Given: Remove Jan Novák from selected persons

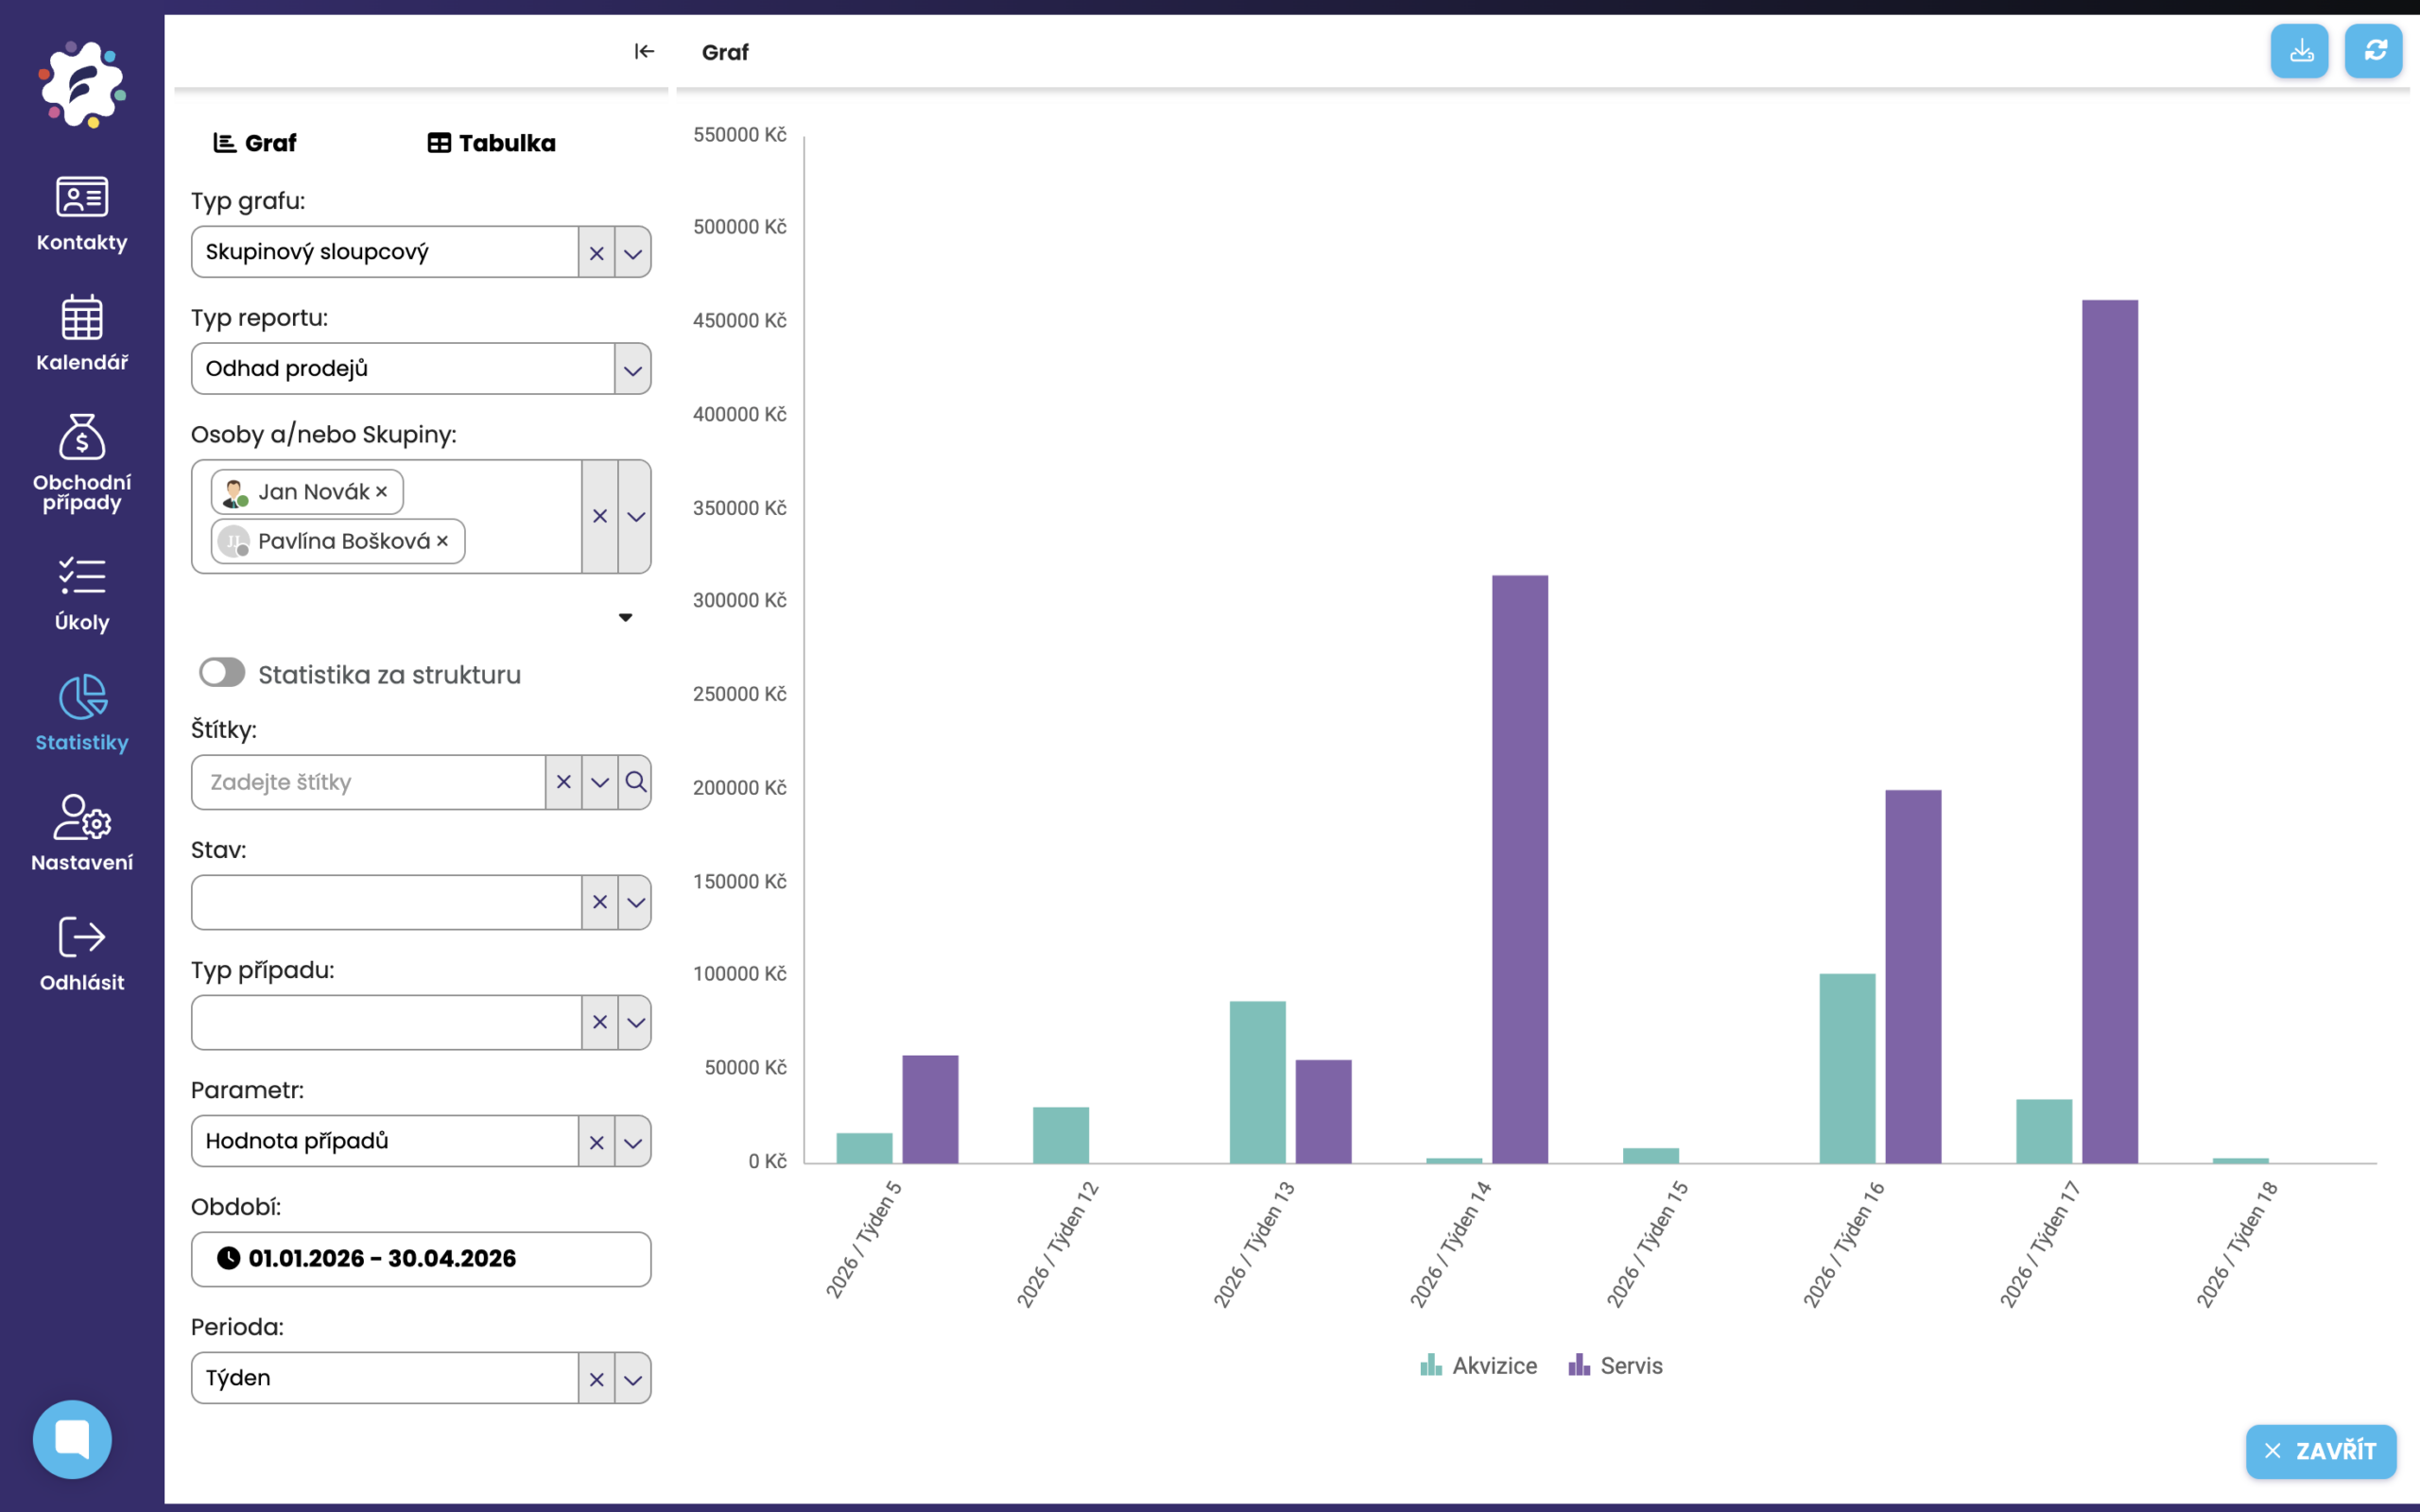Looking at the screenshot, I should click(x=381, y=492).
